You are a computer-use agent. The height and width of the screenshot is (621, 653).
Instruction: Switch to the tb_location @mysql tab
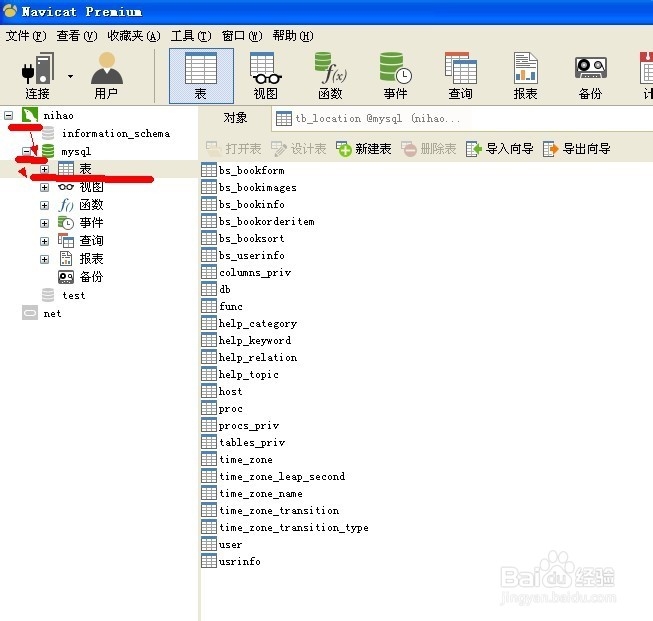[x=369, y=119]
